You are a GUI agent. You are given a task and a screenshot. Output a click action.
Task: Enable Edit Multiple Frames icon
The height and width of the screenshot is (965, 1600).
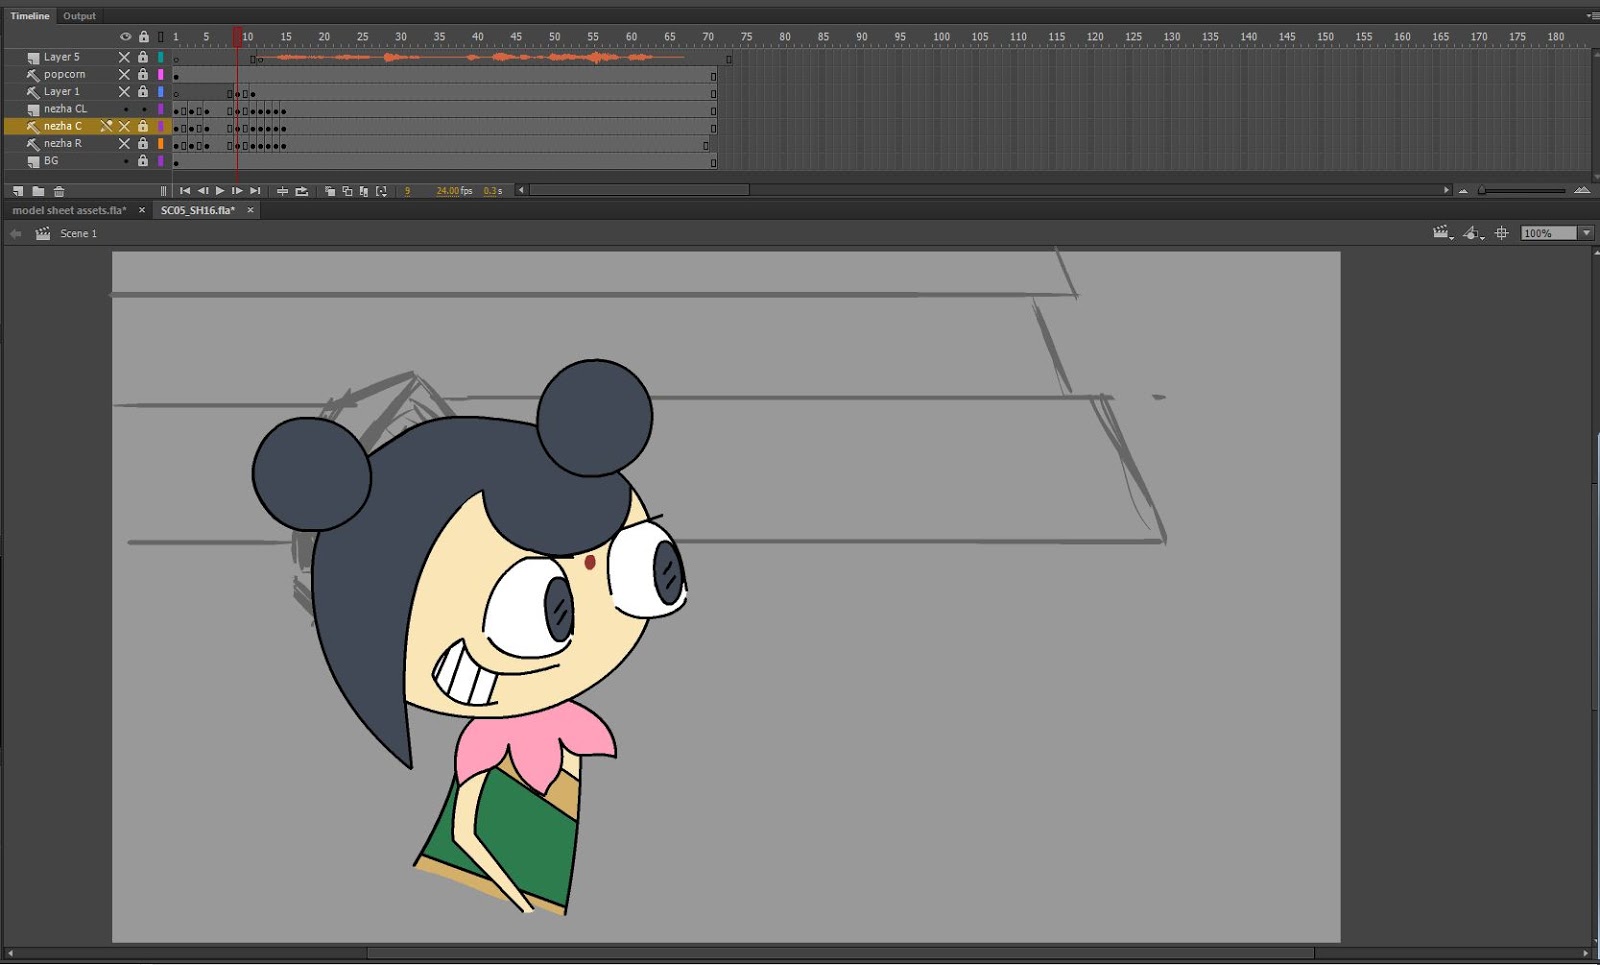(x=364, y=191)
